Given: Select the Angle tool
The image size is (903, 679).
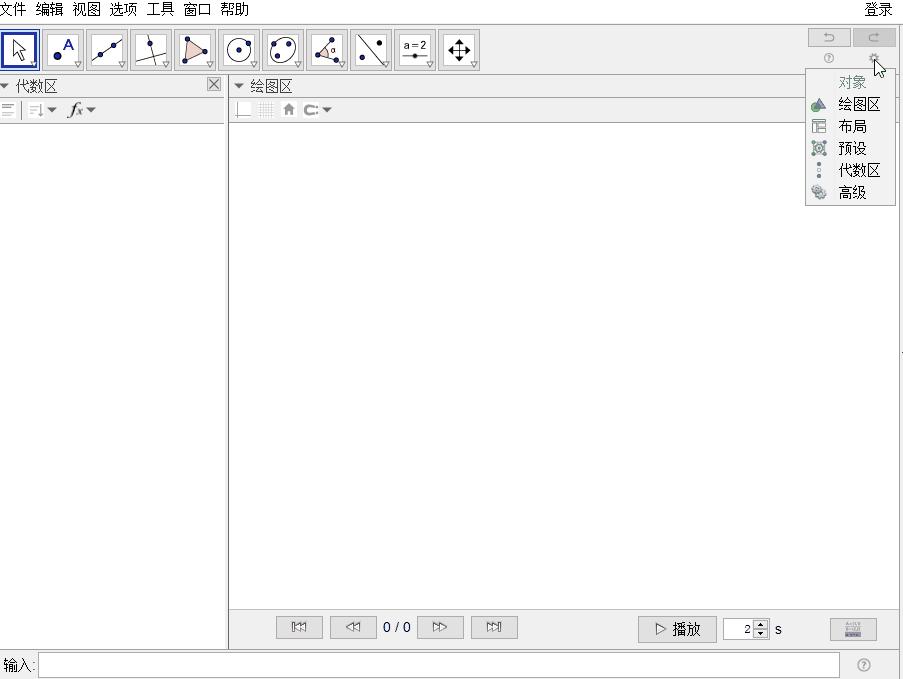Looking at the screenshot, I should point(328,49).
